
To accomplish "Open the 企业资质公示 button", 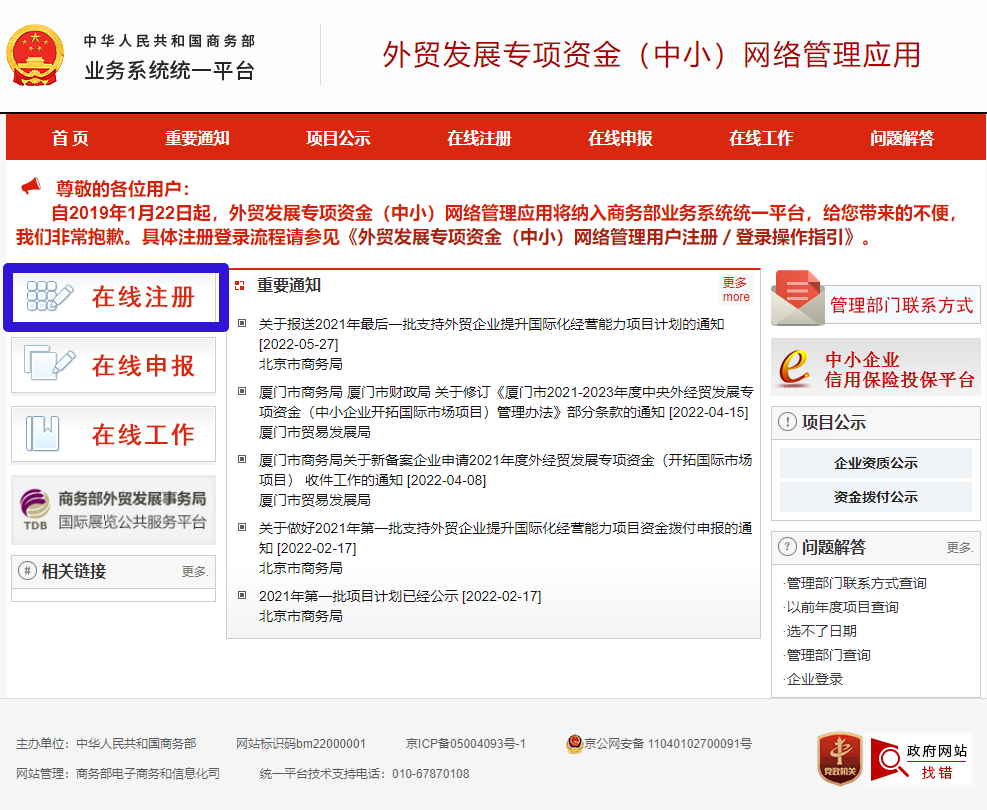I will point(875,463).
